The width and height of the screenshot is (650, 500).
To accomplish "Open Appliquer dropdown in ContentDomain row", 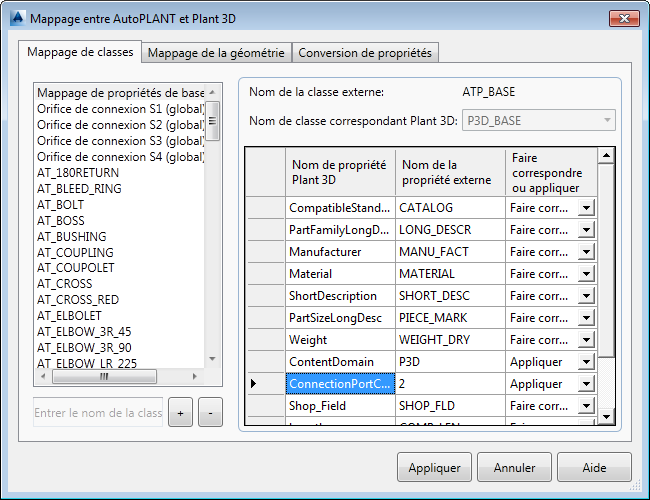I will click(x=587, y=362).
